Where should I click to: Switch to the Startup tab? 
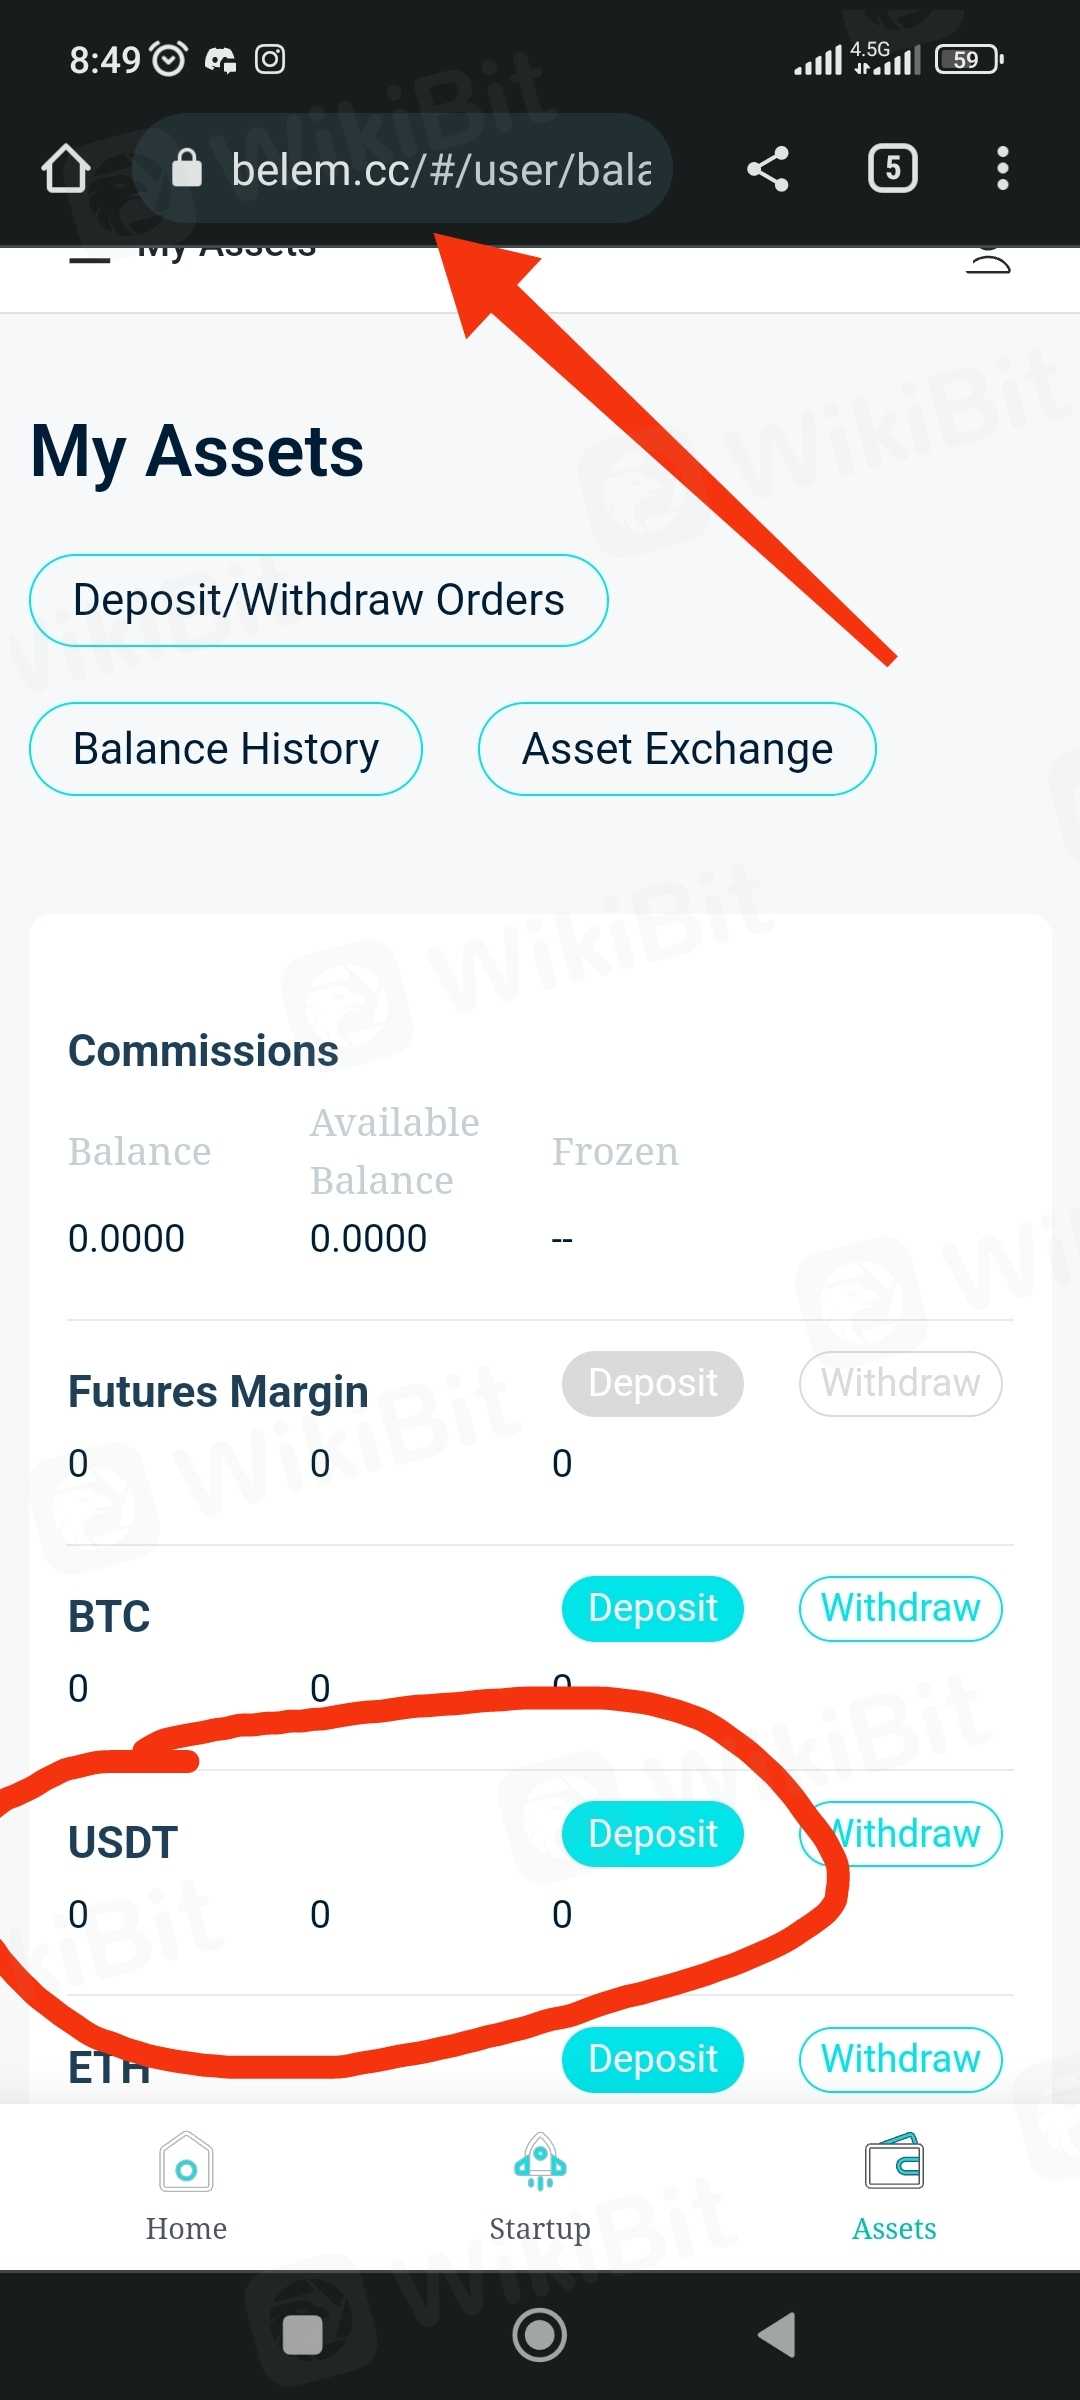[x=540, y=2186]
